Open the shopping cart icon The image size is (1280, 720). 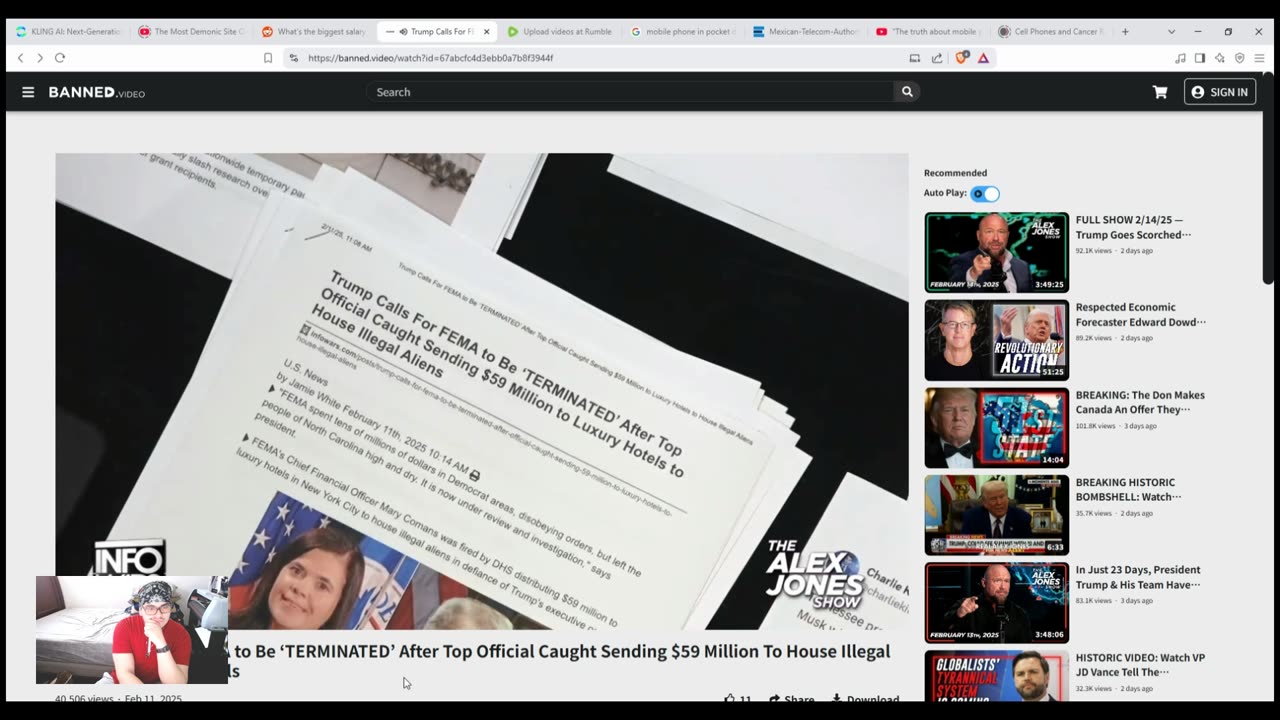(1160, 92)
